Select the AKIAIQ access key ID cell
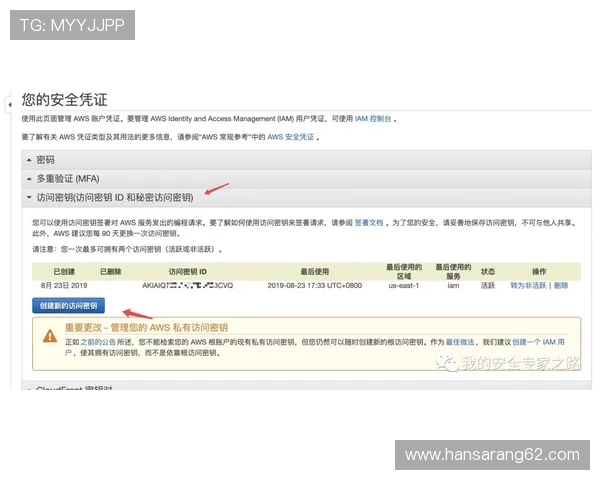The width and height of the screenshot is (600, 480). tap(188, 286)
